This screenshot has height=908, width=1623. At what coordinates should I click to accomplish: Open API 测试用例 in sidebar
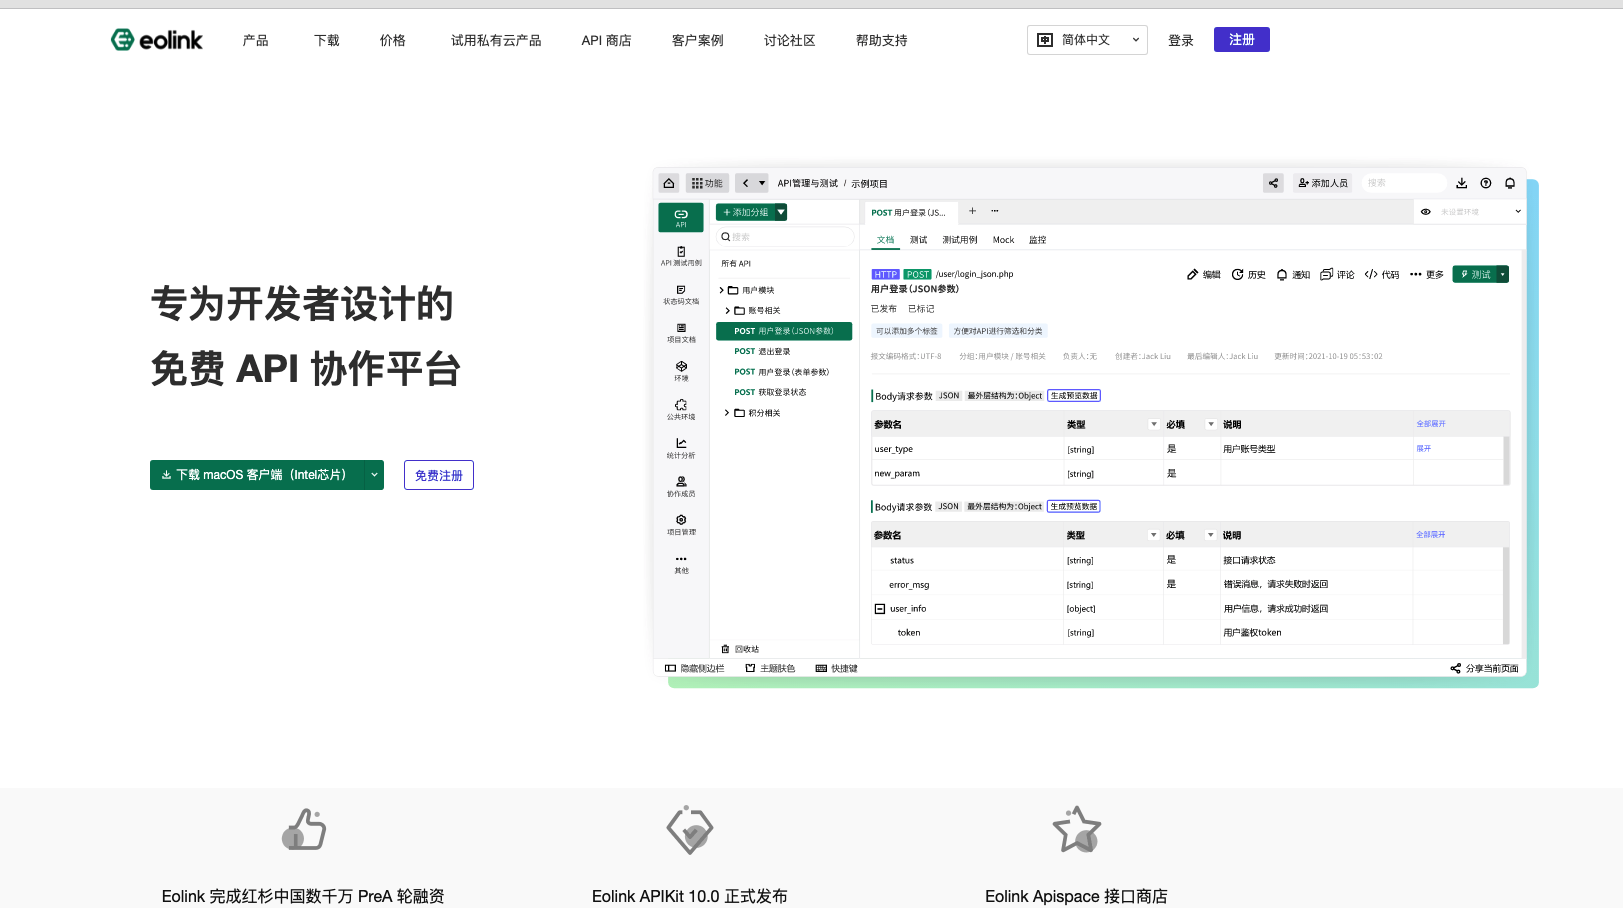coord(681,256)
